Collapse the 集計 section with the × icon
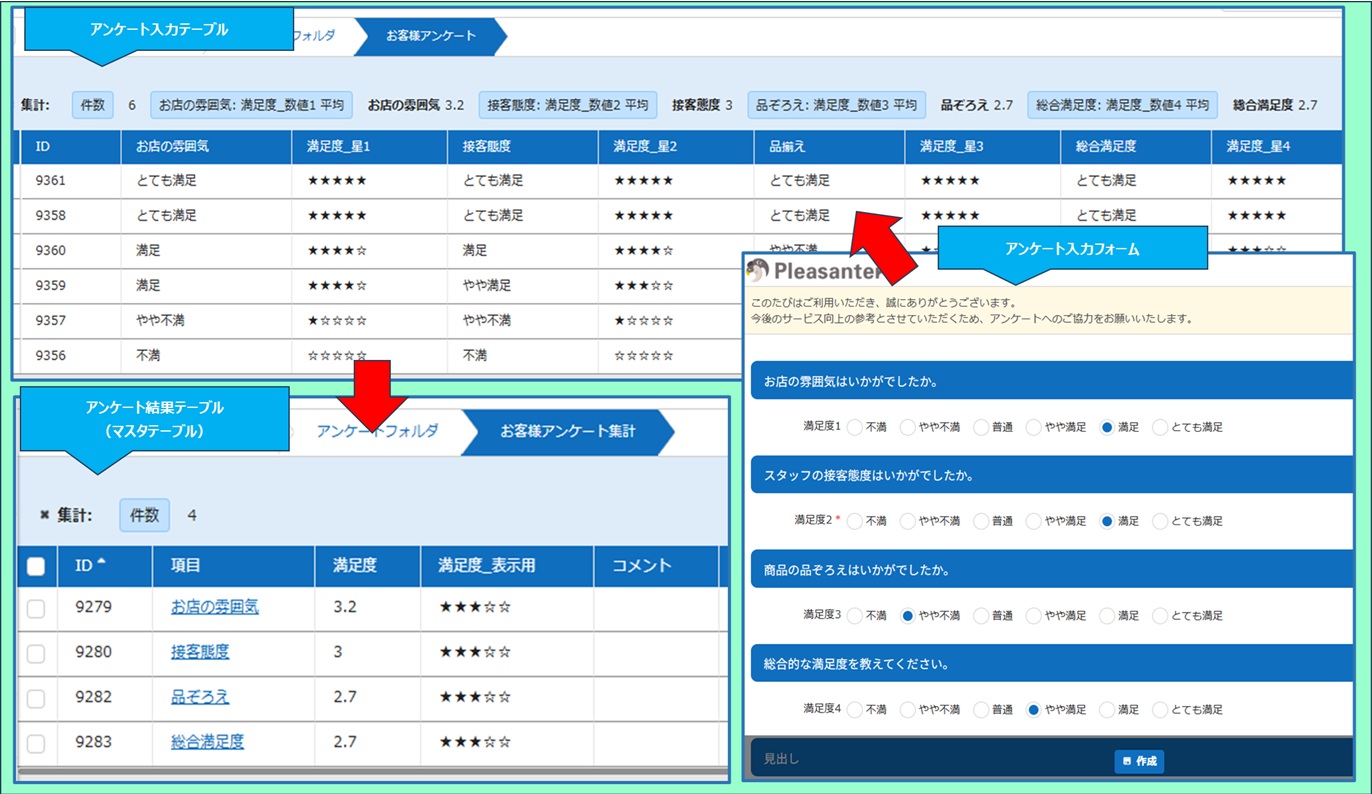Viewport: 1372px width, 794px height. [x=44, y=515]
